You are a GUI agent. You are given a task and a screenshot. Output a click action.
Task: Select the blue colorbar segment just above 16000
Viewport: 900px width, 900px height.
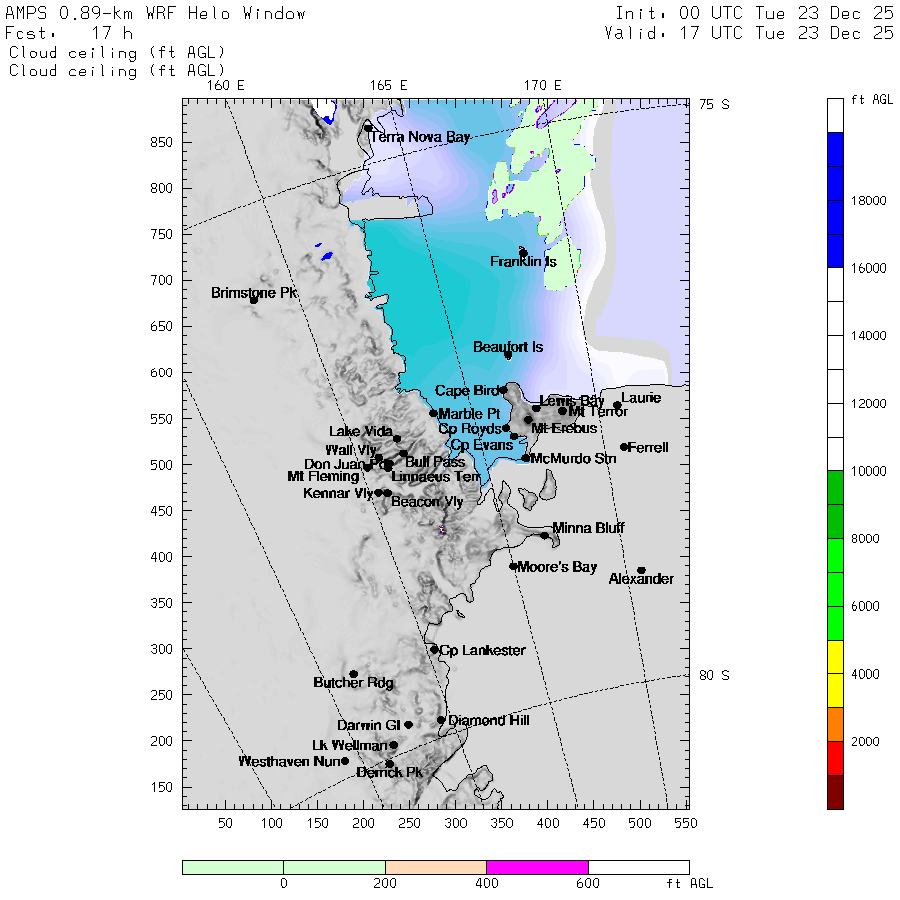click(835, 251)
